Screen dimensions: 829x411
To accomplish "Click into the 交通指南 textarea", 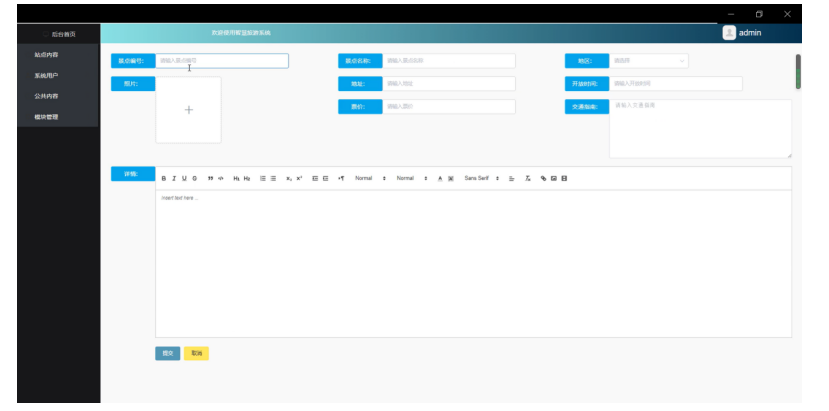I will 701,129.
